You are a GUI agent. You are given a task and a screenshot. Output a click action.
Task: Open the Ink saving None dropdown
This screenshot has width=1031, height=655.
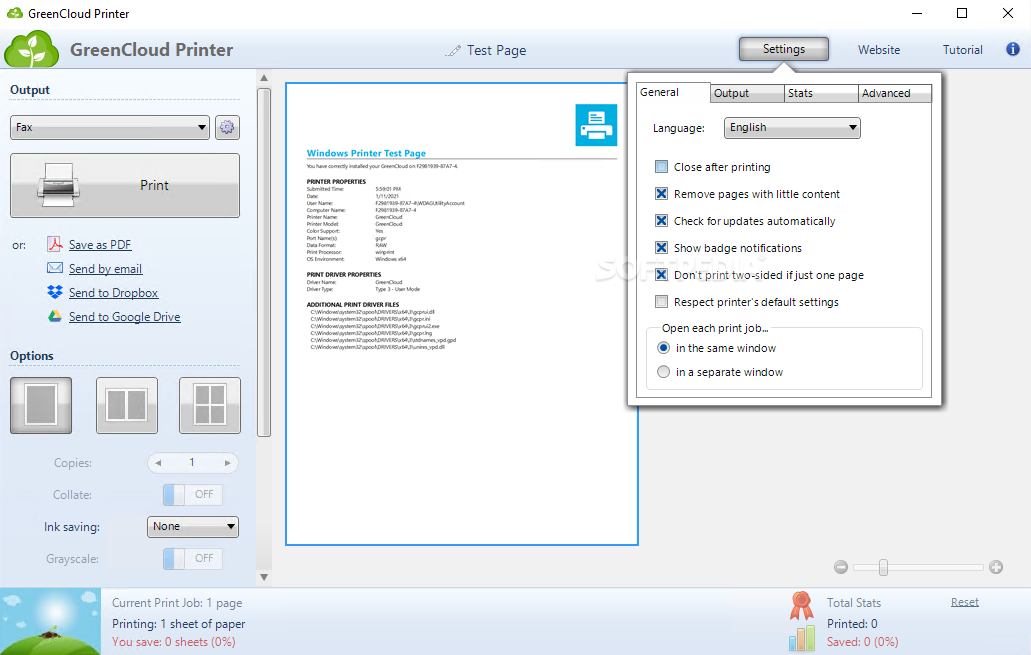click(193, 527)
